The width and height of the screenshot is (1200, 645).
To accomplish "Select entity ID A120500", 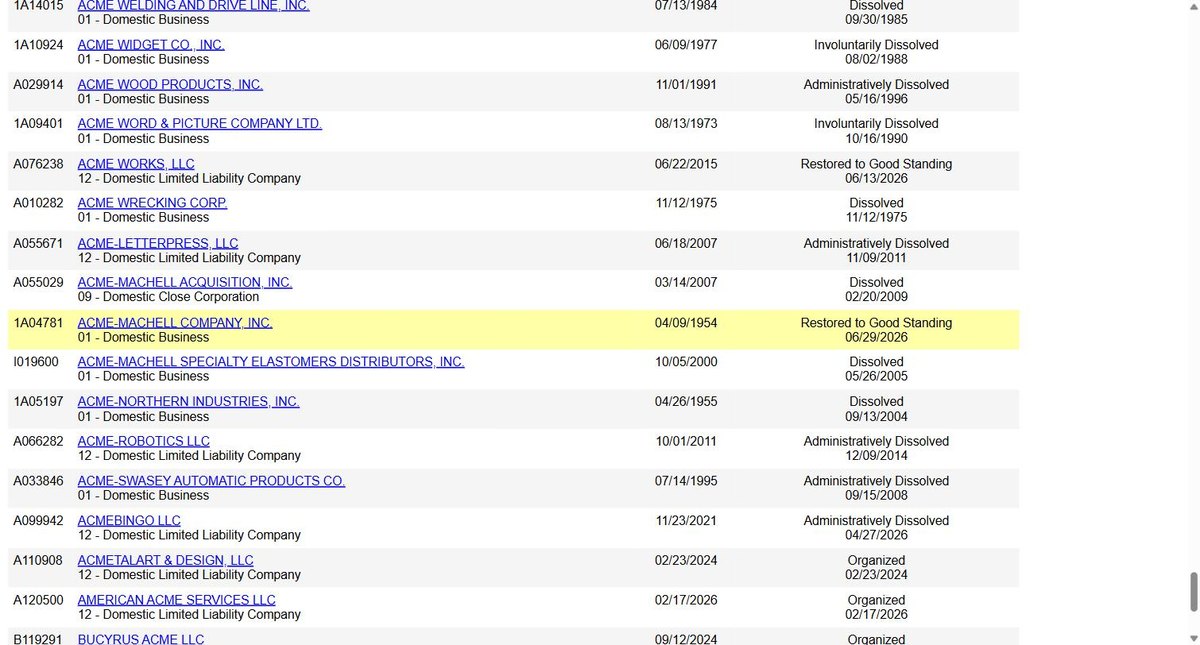I will (x=38, y=601).
